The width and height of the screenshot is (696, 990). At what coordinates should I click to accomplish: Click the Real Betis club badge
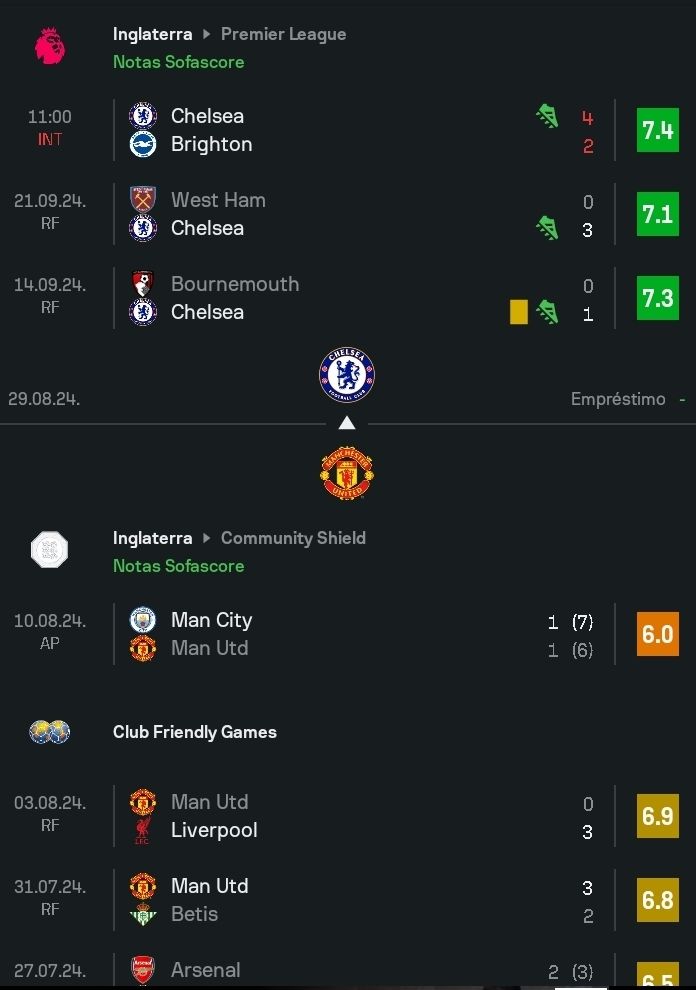[x=143, y=914]
